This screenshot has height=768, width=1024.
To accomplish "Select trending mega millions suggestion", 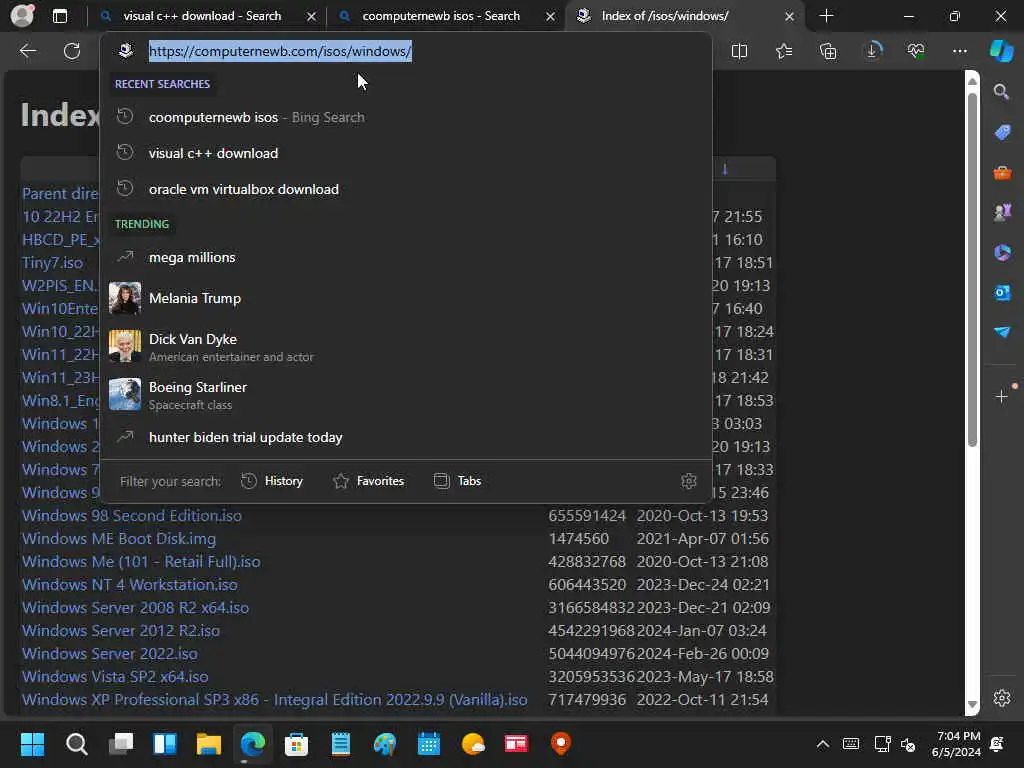I will point(406,257).
